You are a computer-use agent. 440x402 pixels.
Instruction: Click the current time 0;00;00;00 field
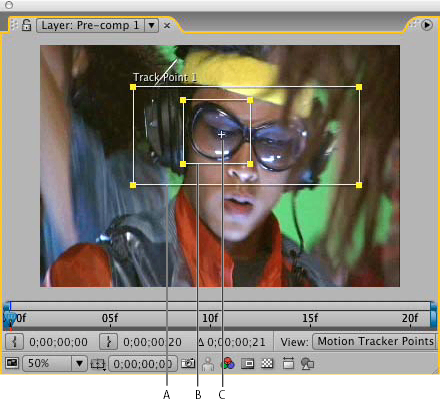click(143, 364)
